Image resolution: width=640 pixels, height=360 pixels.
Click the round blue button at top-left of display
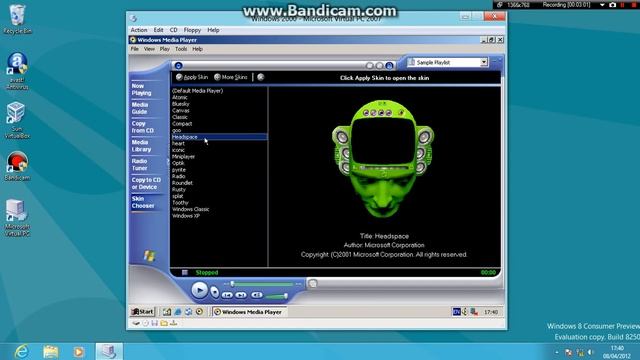coord(178,65)
